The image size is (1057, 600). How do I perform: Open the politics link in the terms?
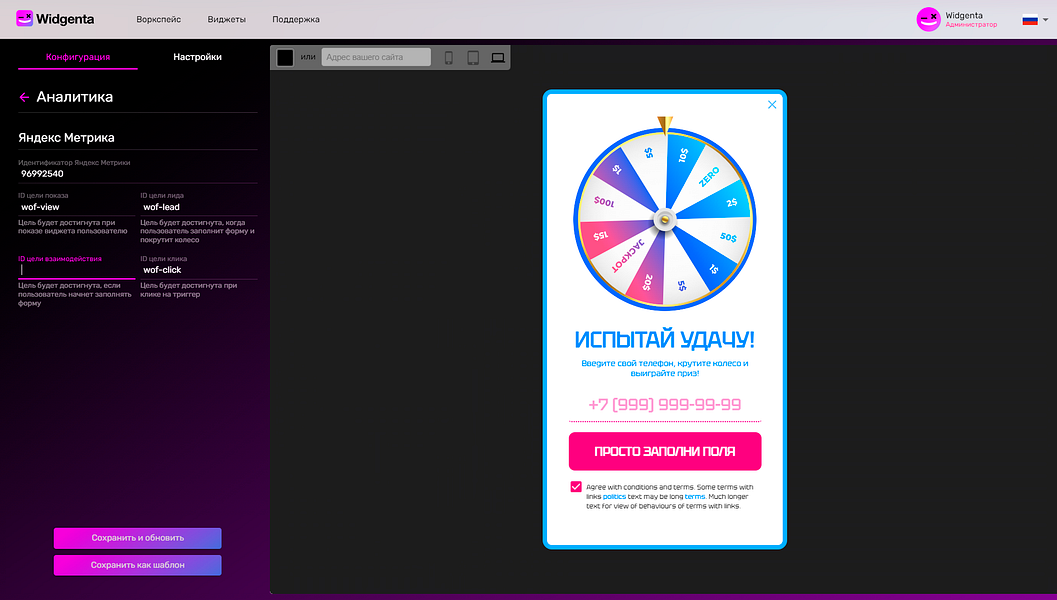pyautogui.click(x=614, y=497)
